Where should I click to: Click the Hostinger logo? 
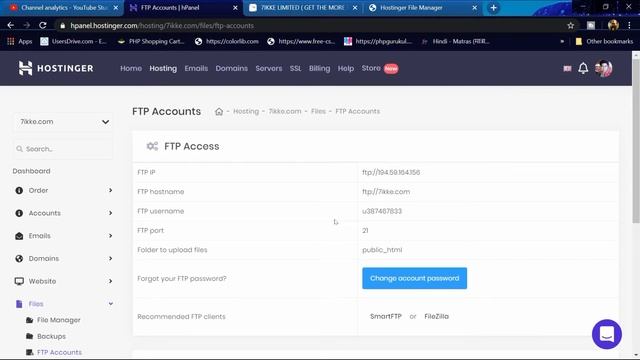click(56, 68)
